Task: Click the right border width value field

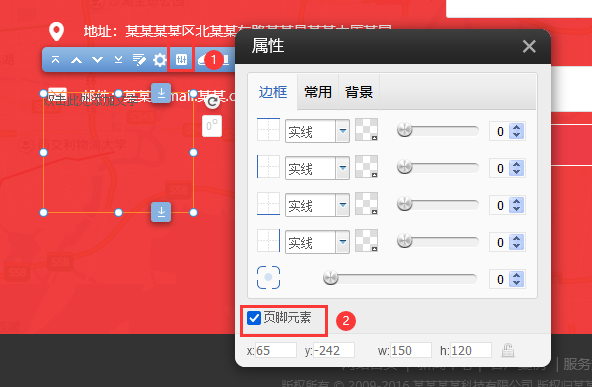Action: tap(499, 242)
